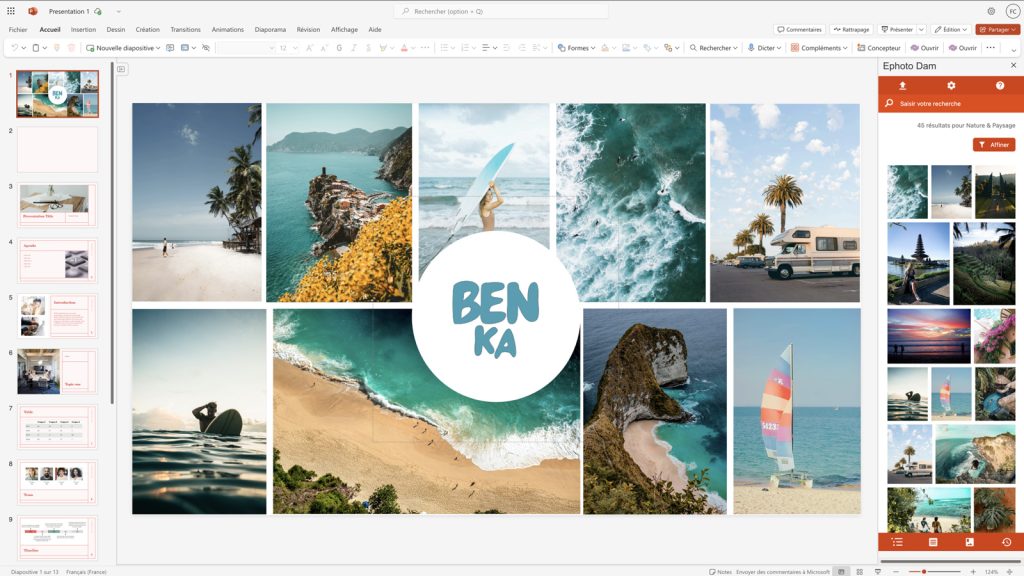Click the Présenter button

(x=897, y=29)
